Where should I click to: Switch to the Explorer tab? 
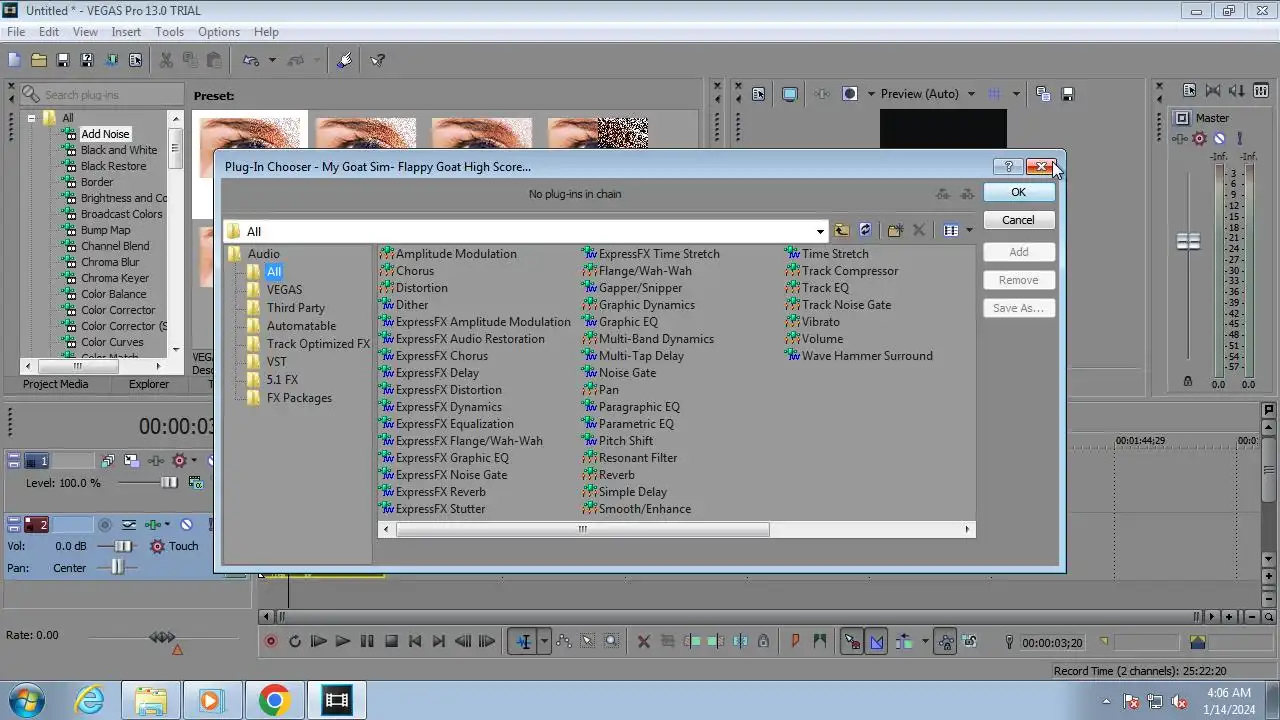point(149,384)
